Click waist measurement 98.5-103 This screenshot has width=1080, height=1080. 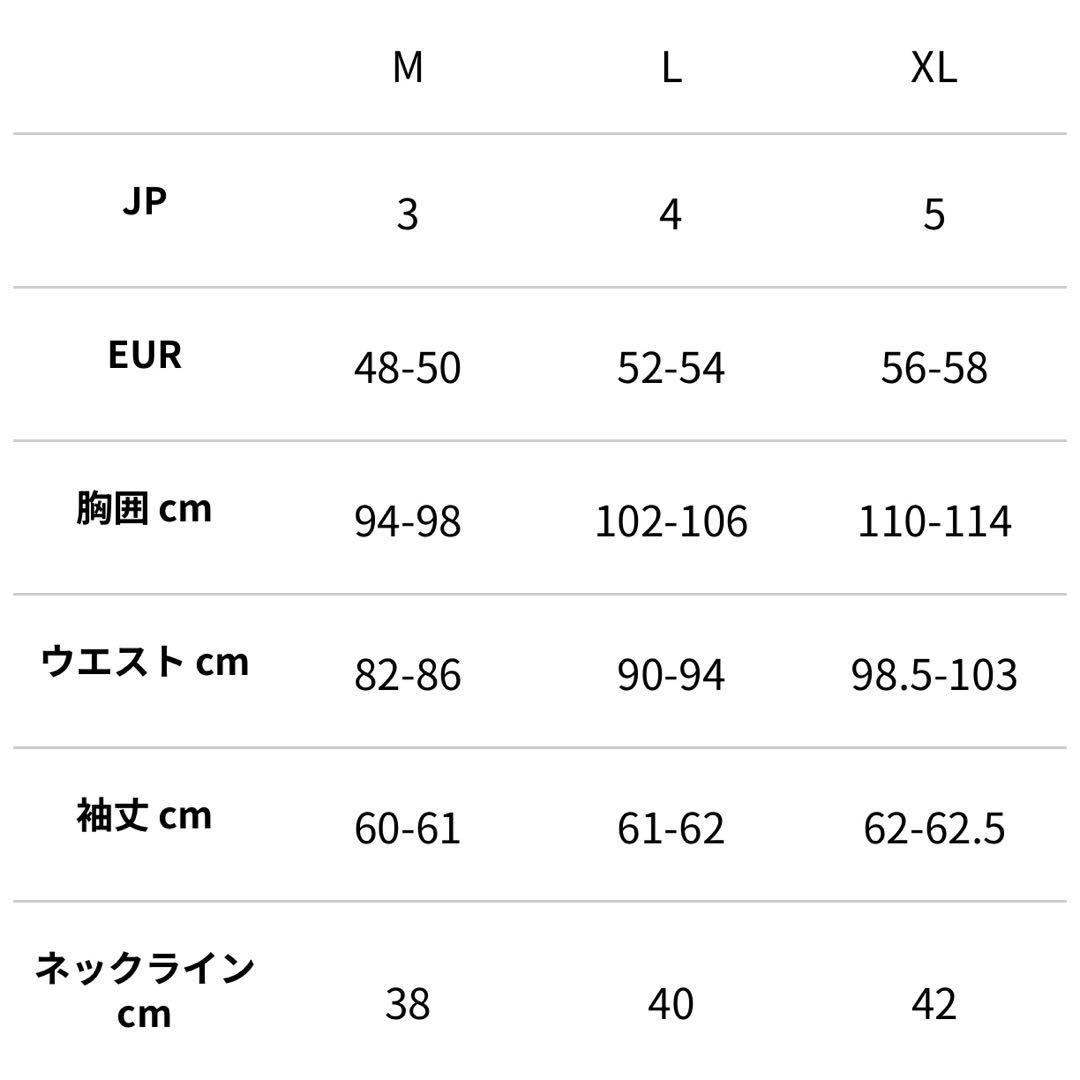934,676
